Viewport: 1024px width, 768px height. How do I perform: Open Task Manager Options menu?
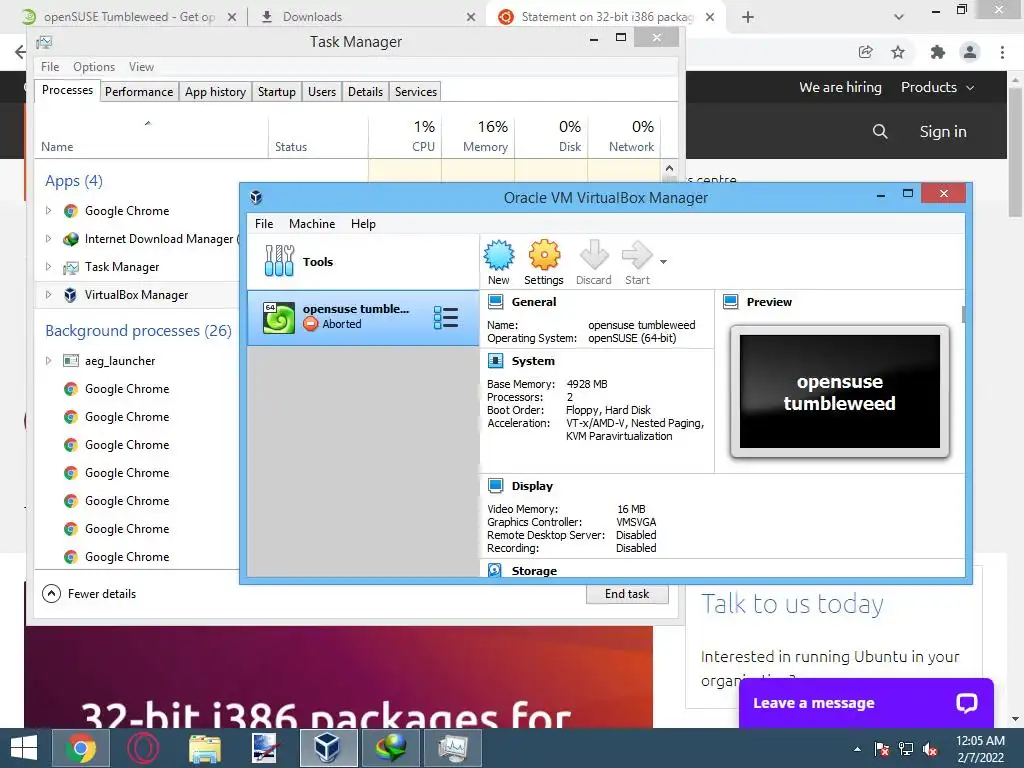click(93, 67)
